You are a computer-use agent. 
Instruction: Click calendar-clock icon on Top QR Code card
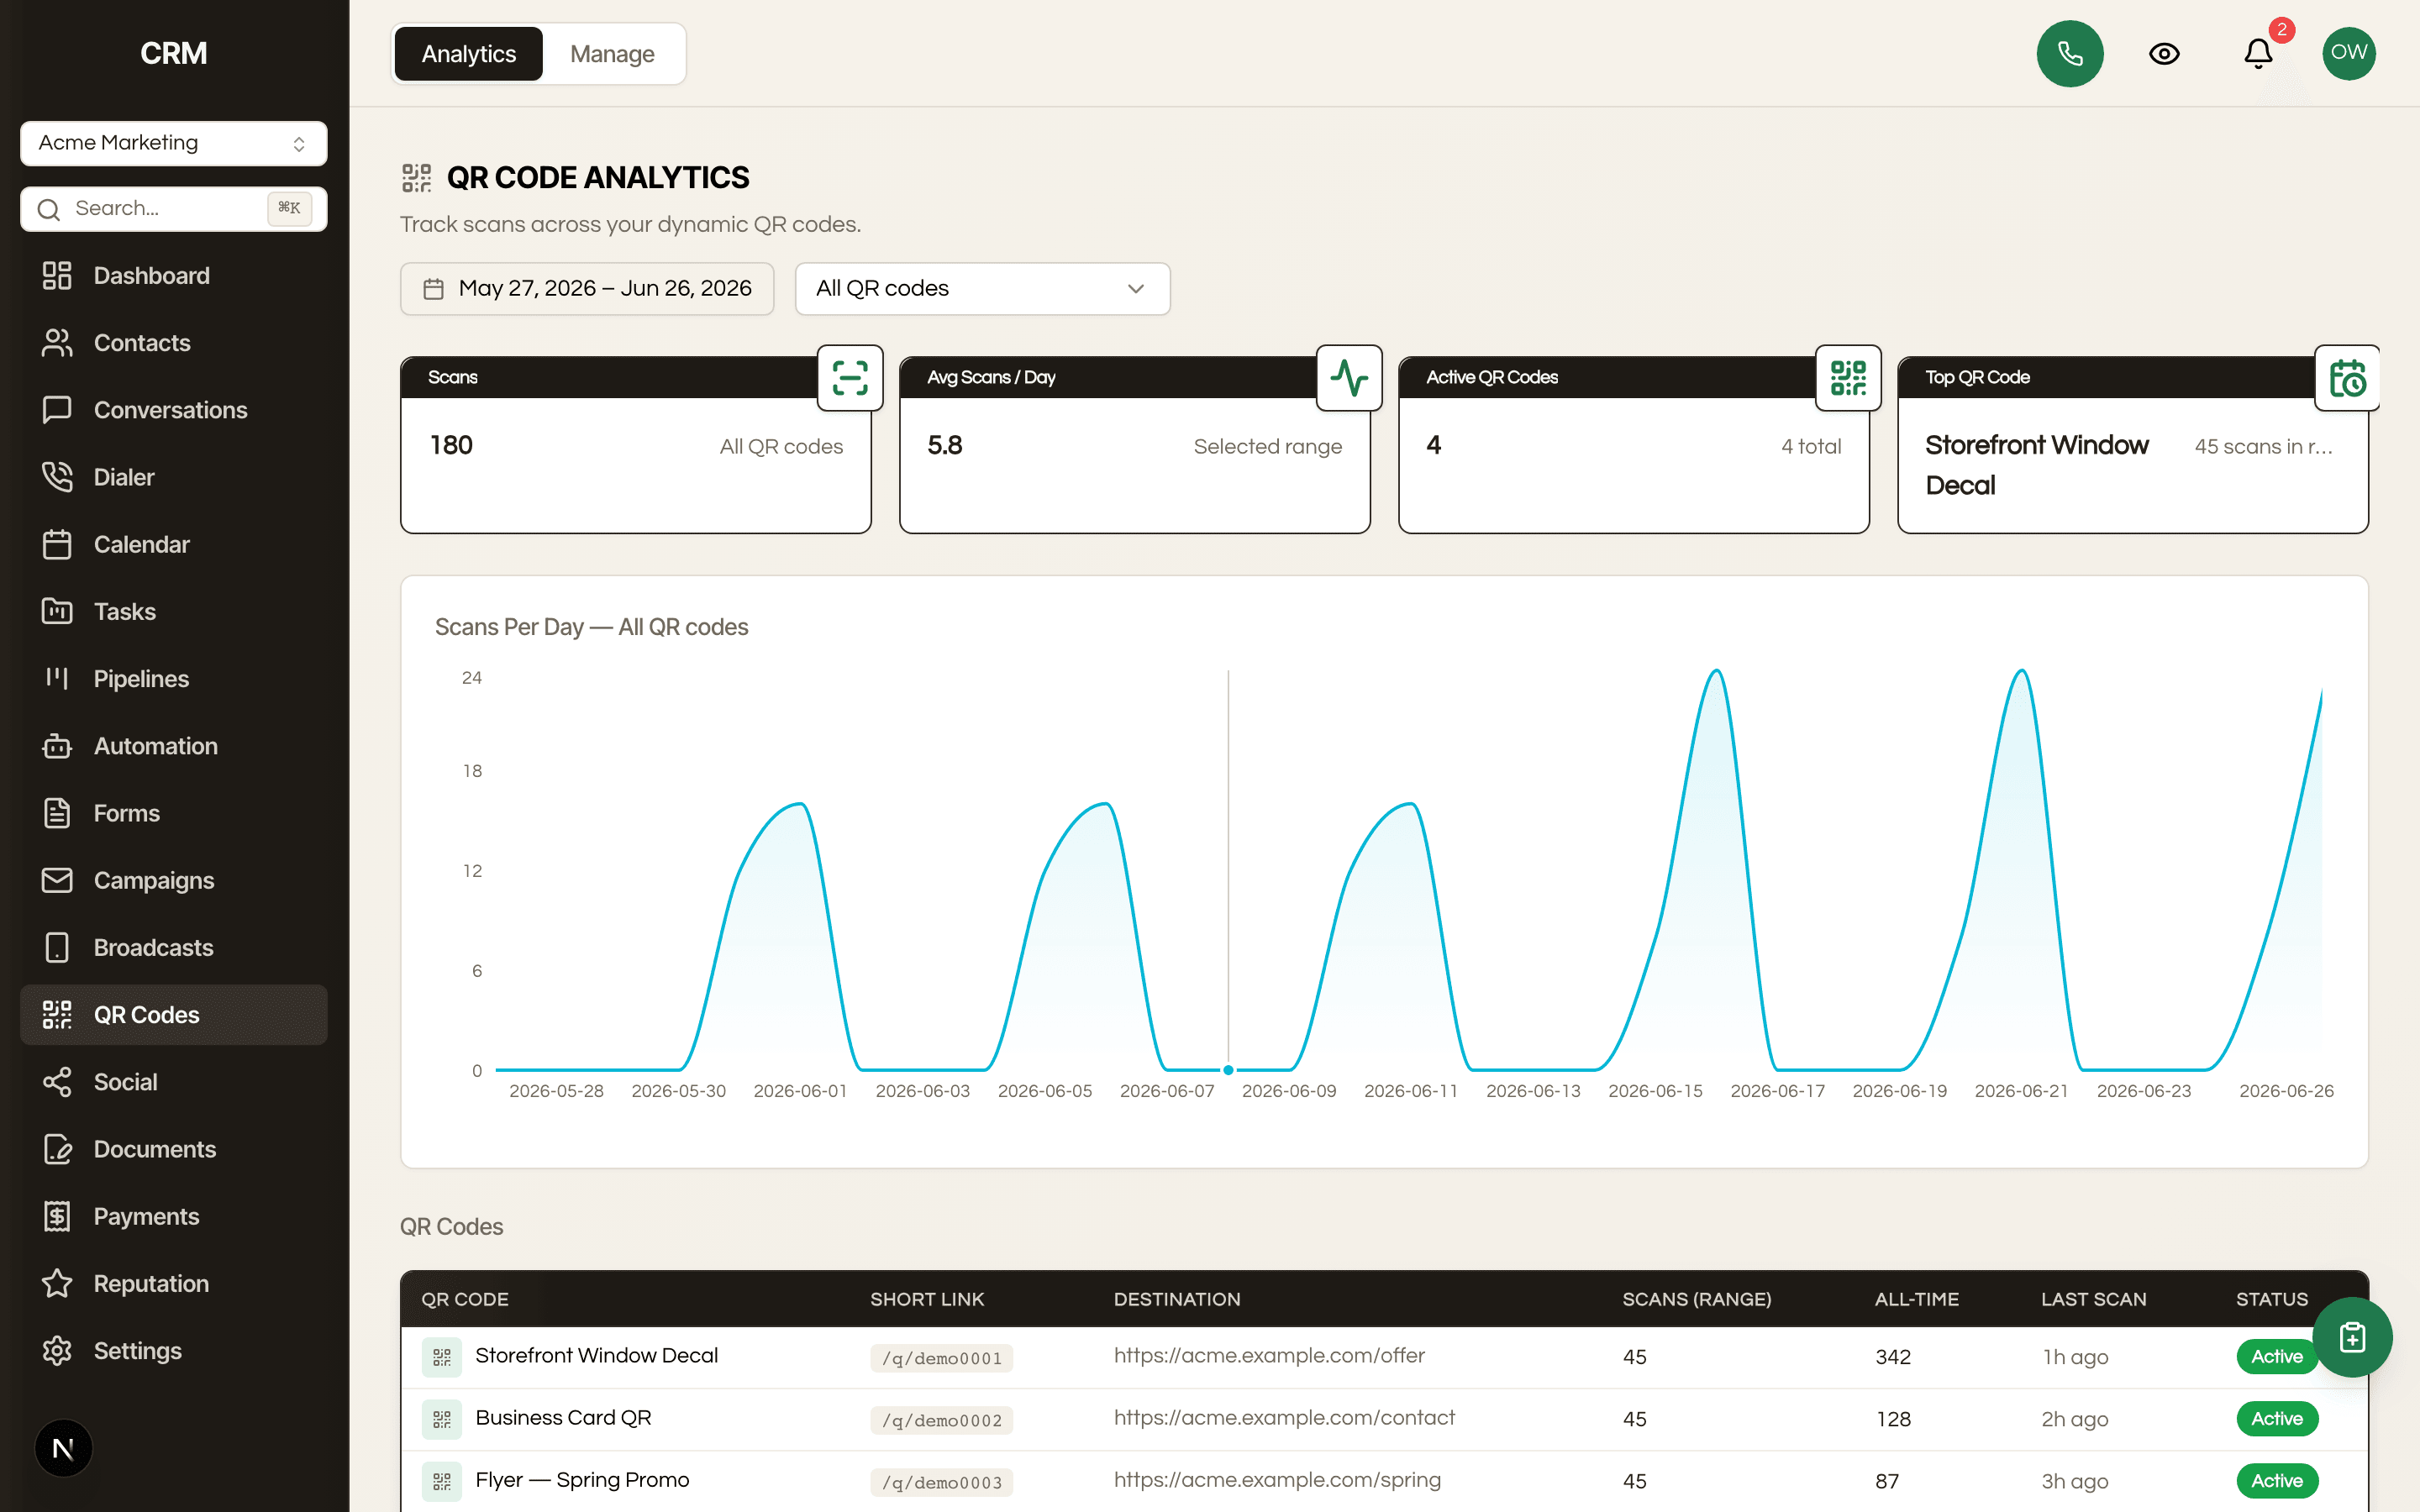pyautogui.click(x=2347, y=378)
